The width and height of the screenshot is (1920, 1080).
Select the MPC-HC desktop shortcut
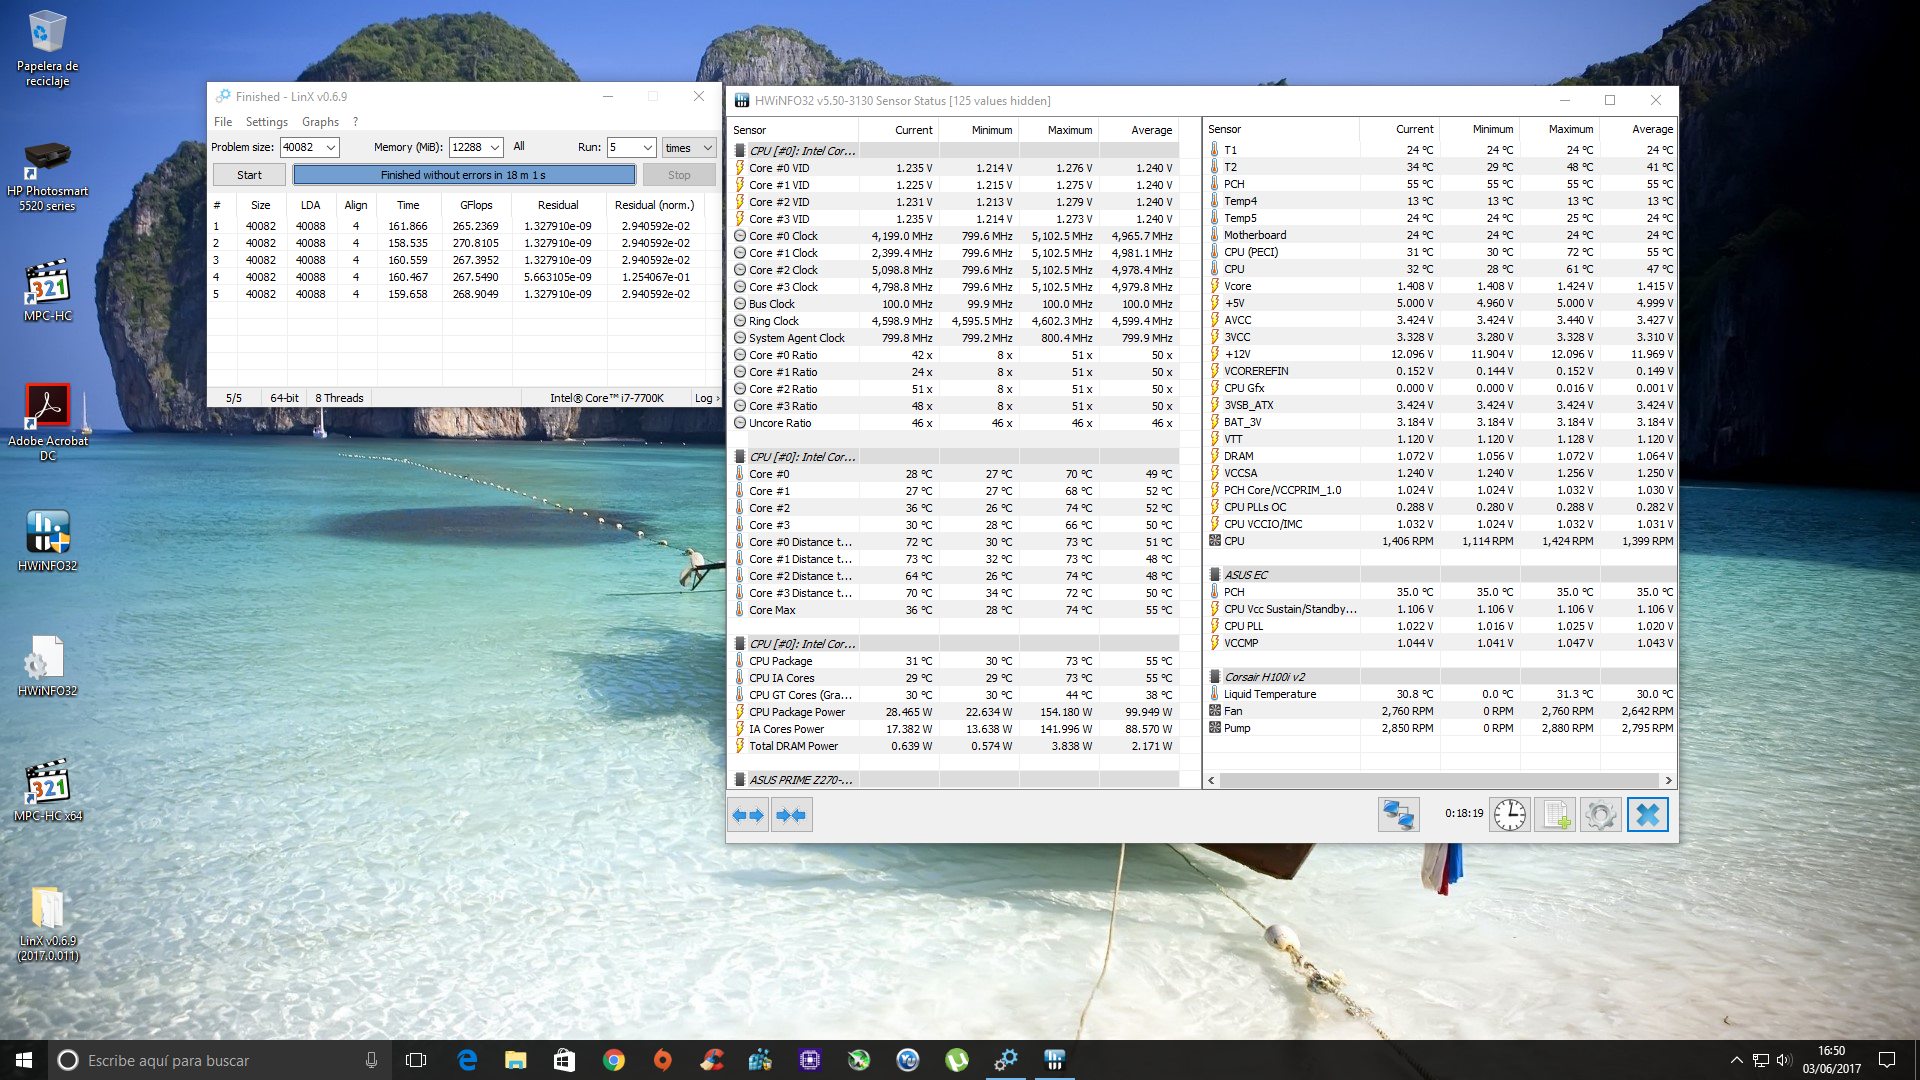[x=47, y=292]
